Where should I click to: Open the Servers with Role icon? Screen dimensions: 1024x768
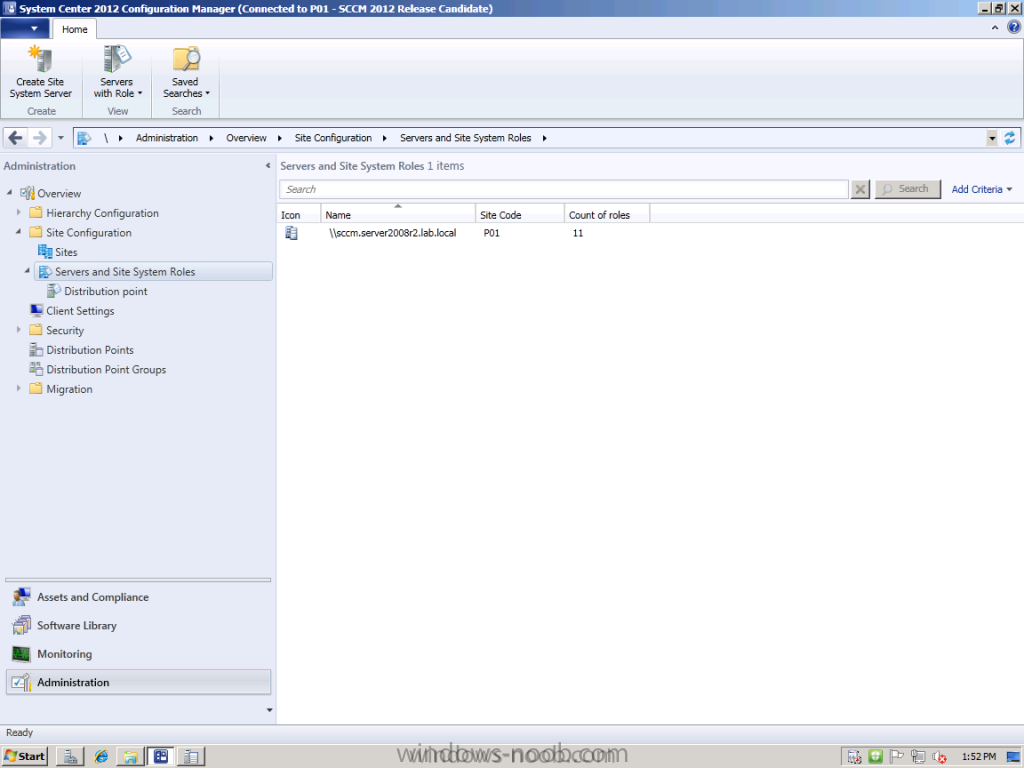[117, 59]
